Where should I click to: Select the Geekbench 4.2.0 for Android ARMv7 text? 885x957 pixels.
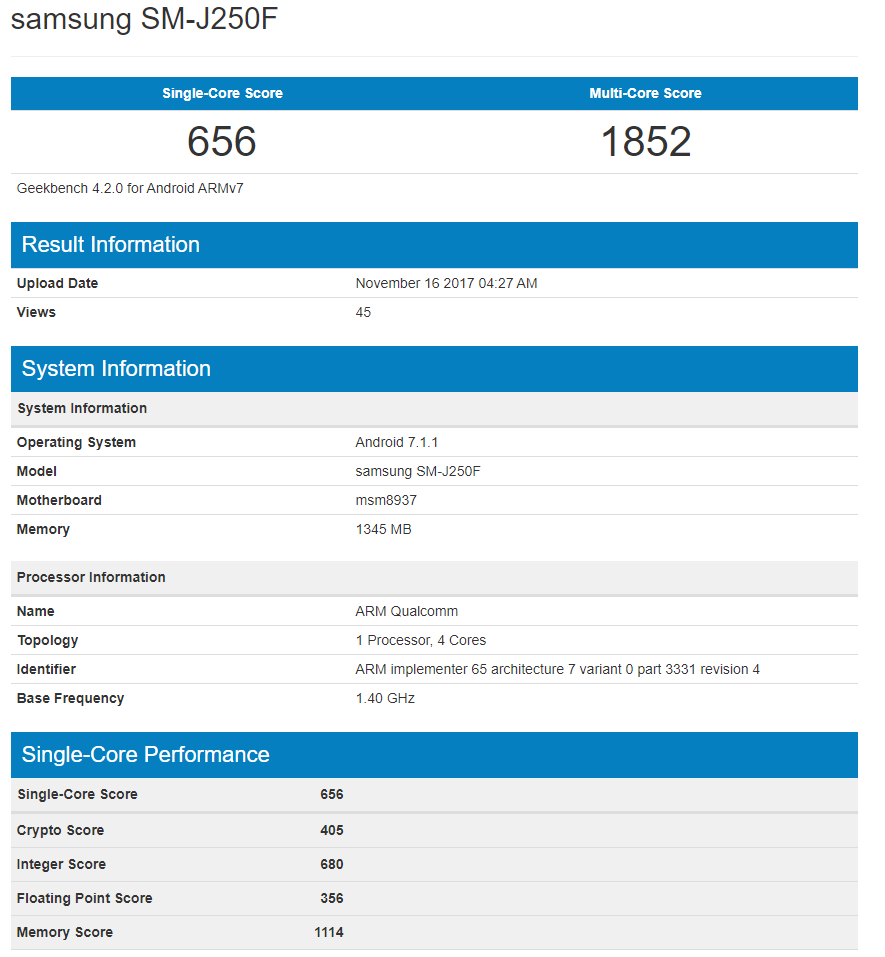130,188
